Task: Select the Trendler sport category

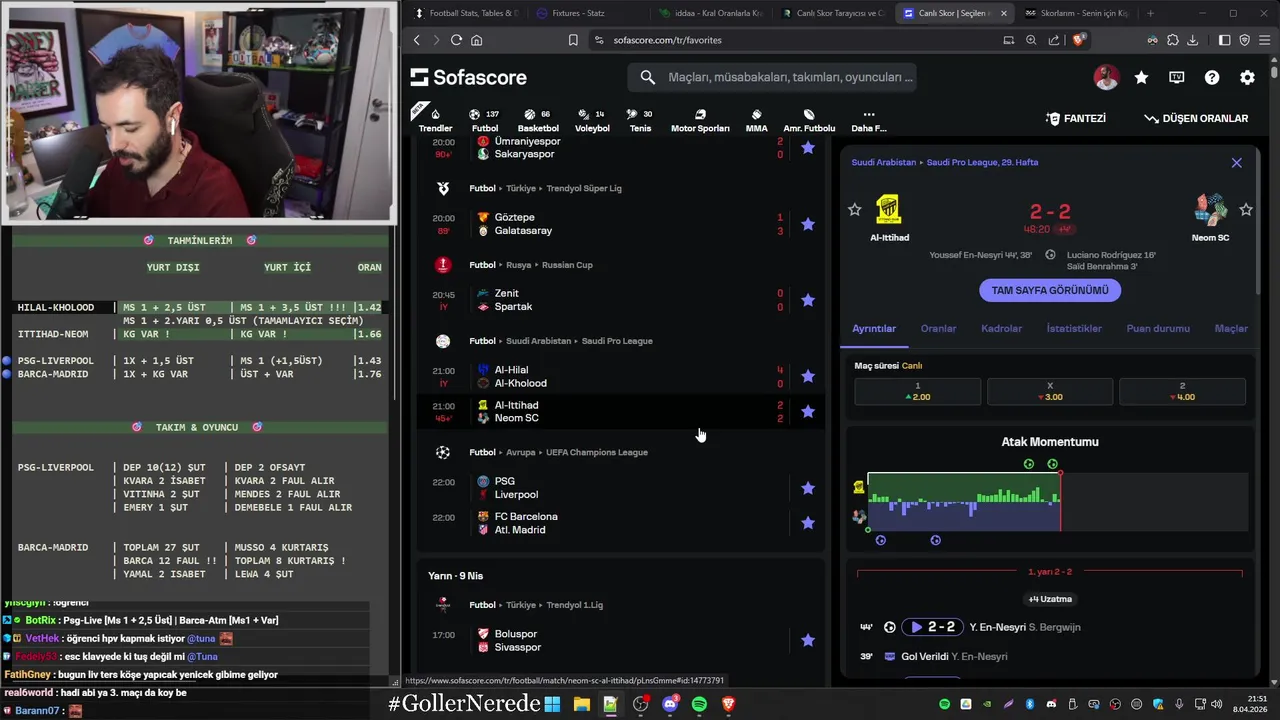Action: coord(435,120)
